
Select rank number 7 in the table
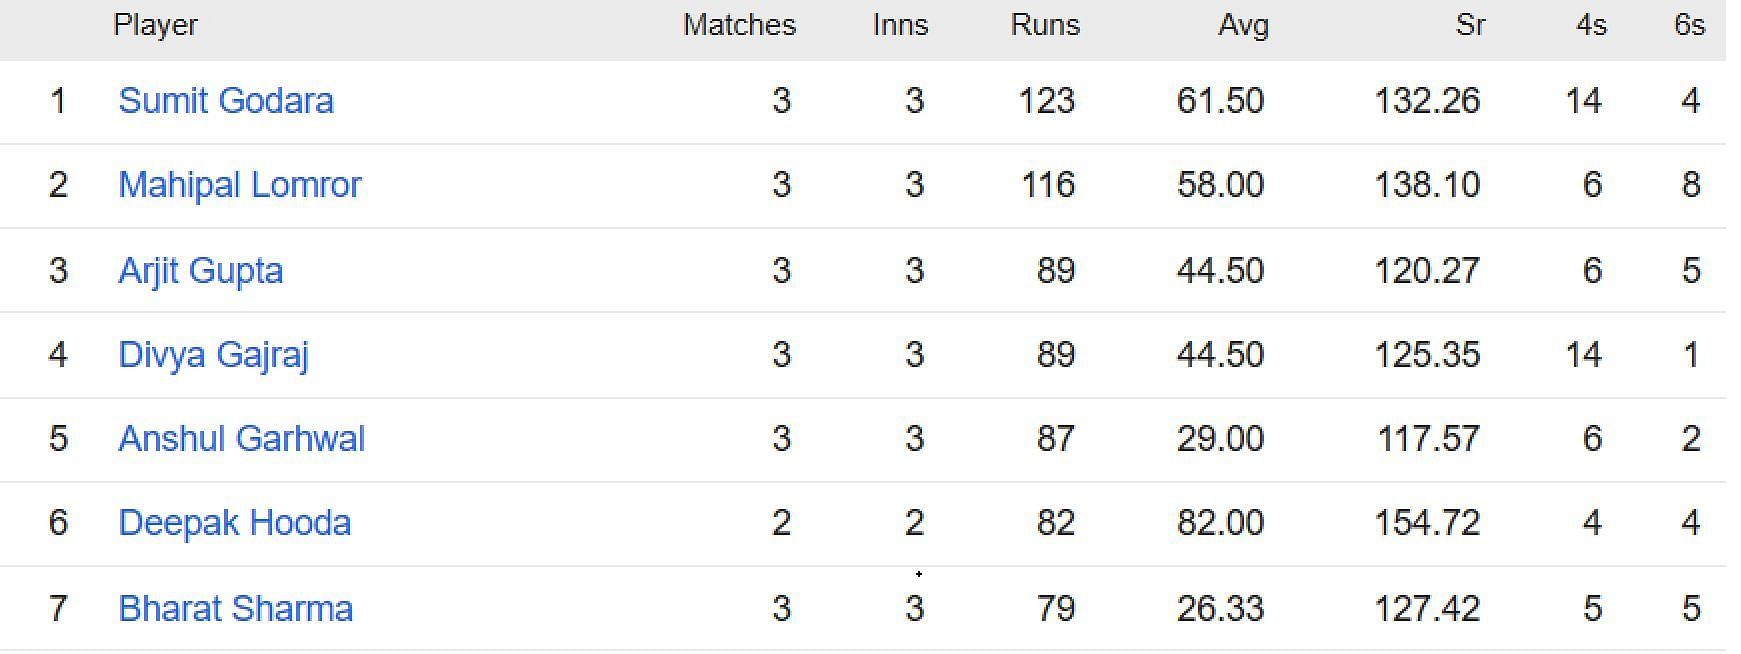point(58,609)
